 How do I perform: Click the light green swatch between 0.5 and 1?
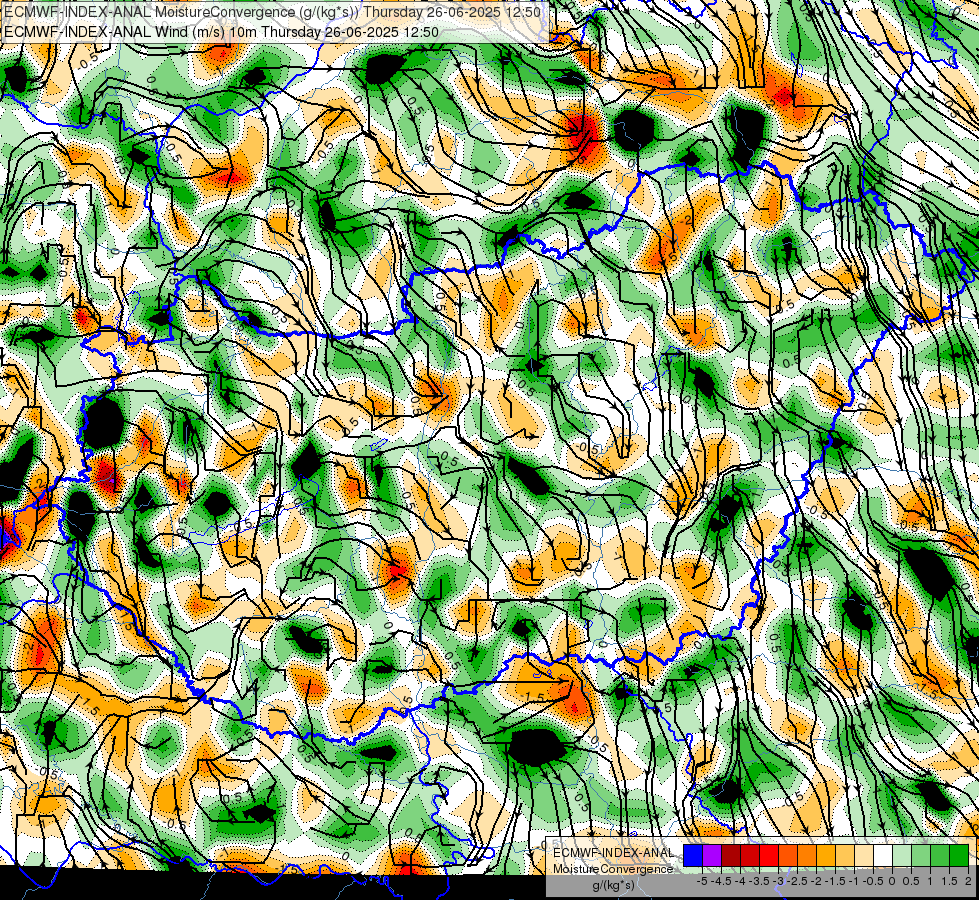tap(921, 856)
